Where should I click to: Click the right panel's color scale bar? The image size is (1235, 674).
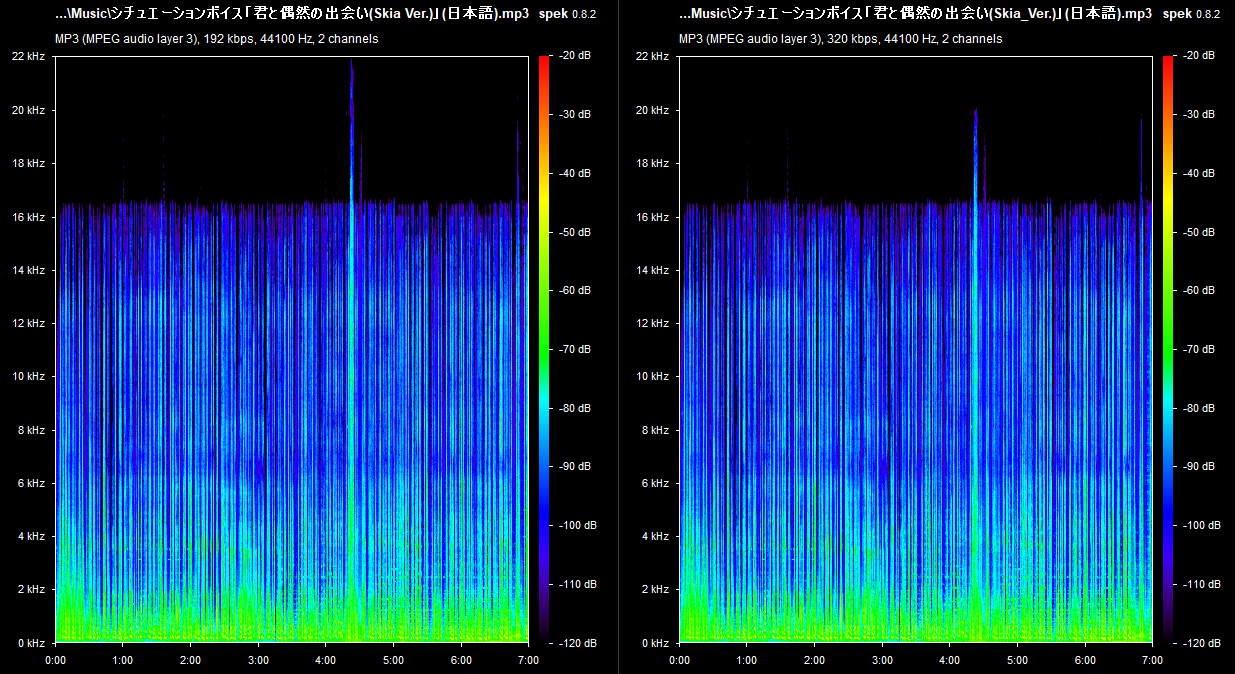(x=1168, y=349)
